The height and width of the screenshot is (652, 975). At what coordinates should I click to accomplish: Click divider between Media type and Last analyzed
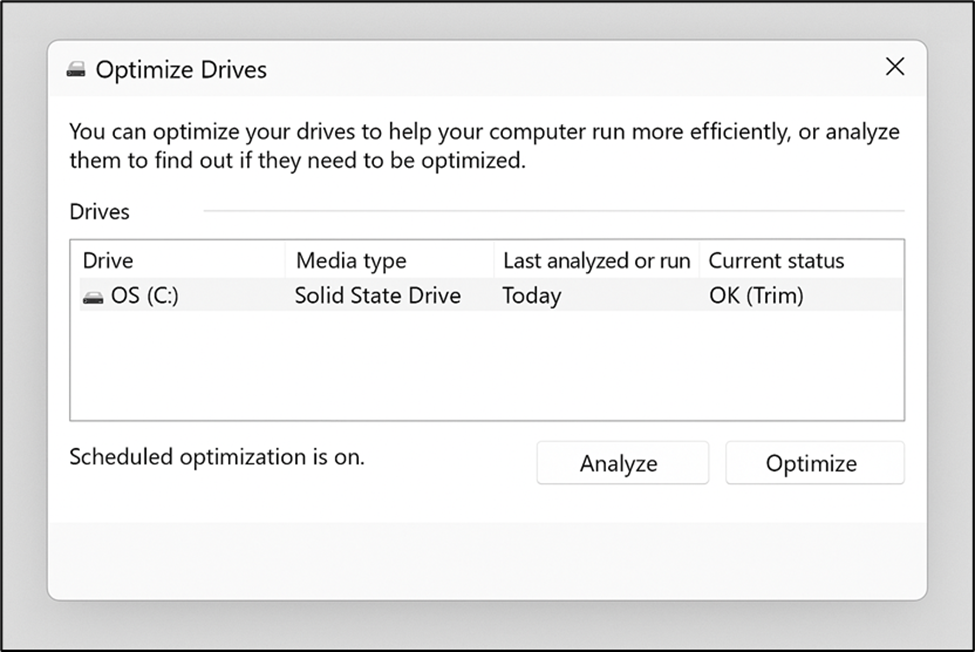click(494, 260)
